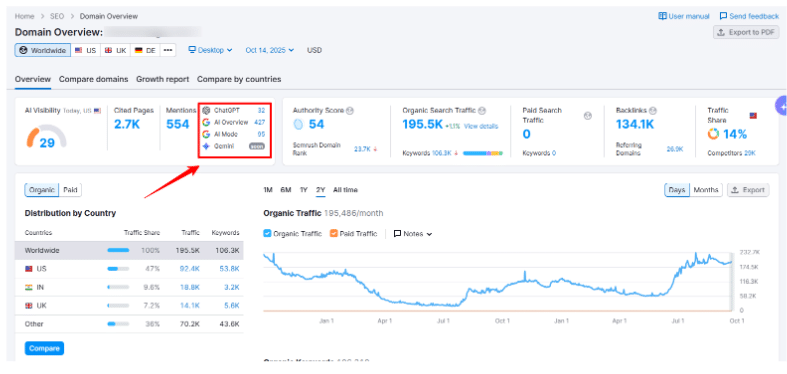This screenshot has width=787, height=374.
Task: Open the Compare domains tab
Action: click(x=93, y=79)
